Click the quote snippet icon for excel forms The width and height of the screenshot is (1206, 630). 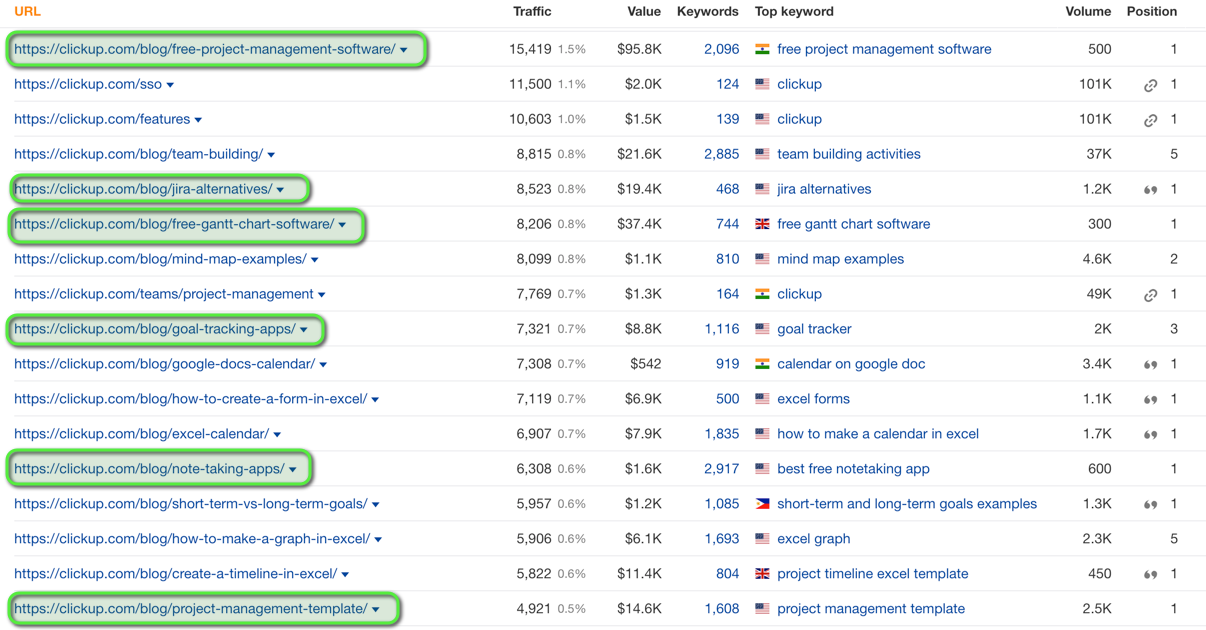tap(1150, 400)
